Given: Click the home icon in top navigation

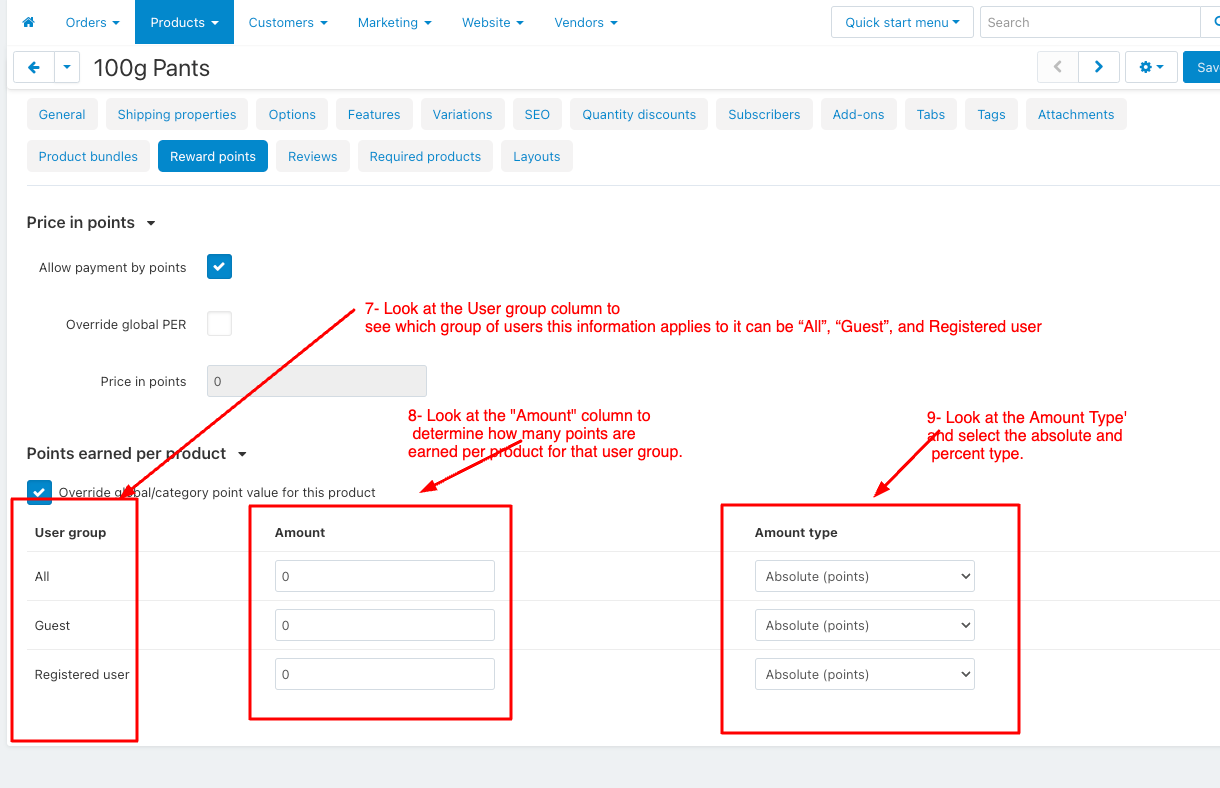Looking at the screenshot, I should (x=28, y=22).
